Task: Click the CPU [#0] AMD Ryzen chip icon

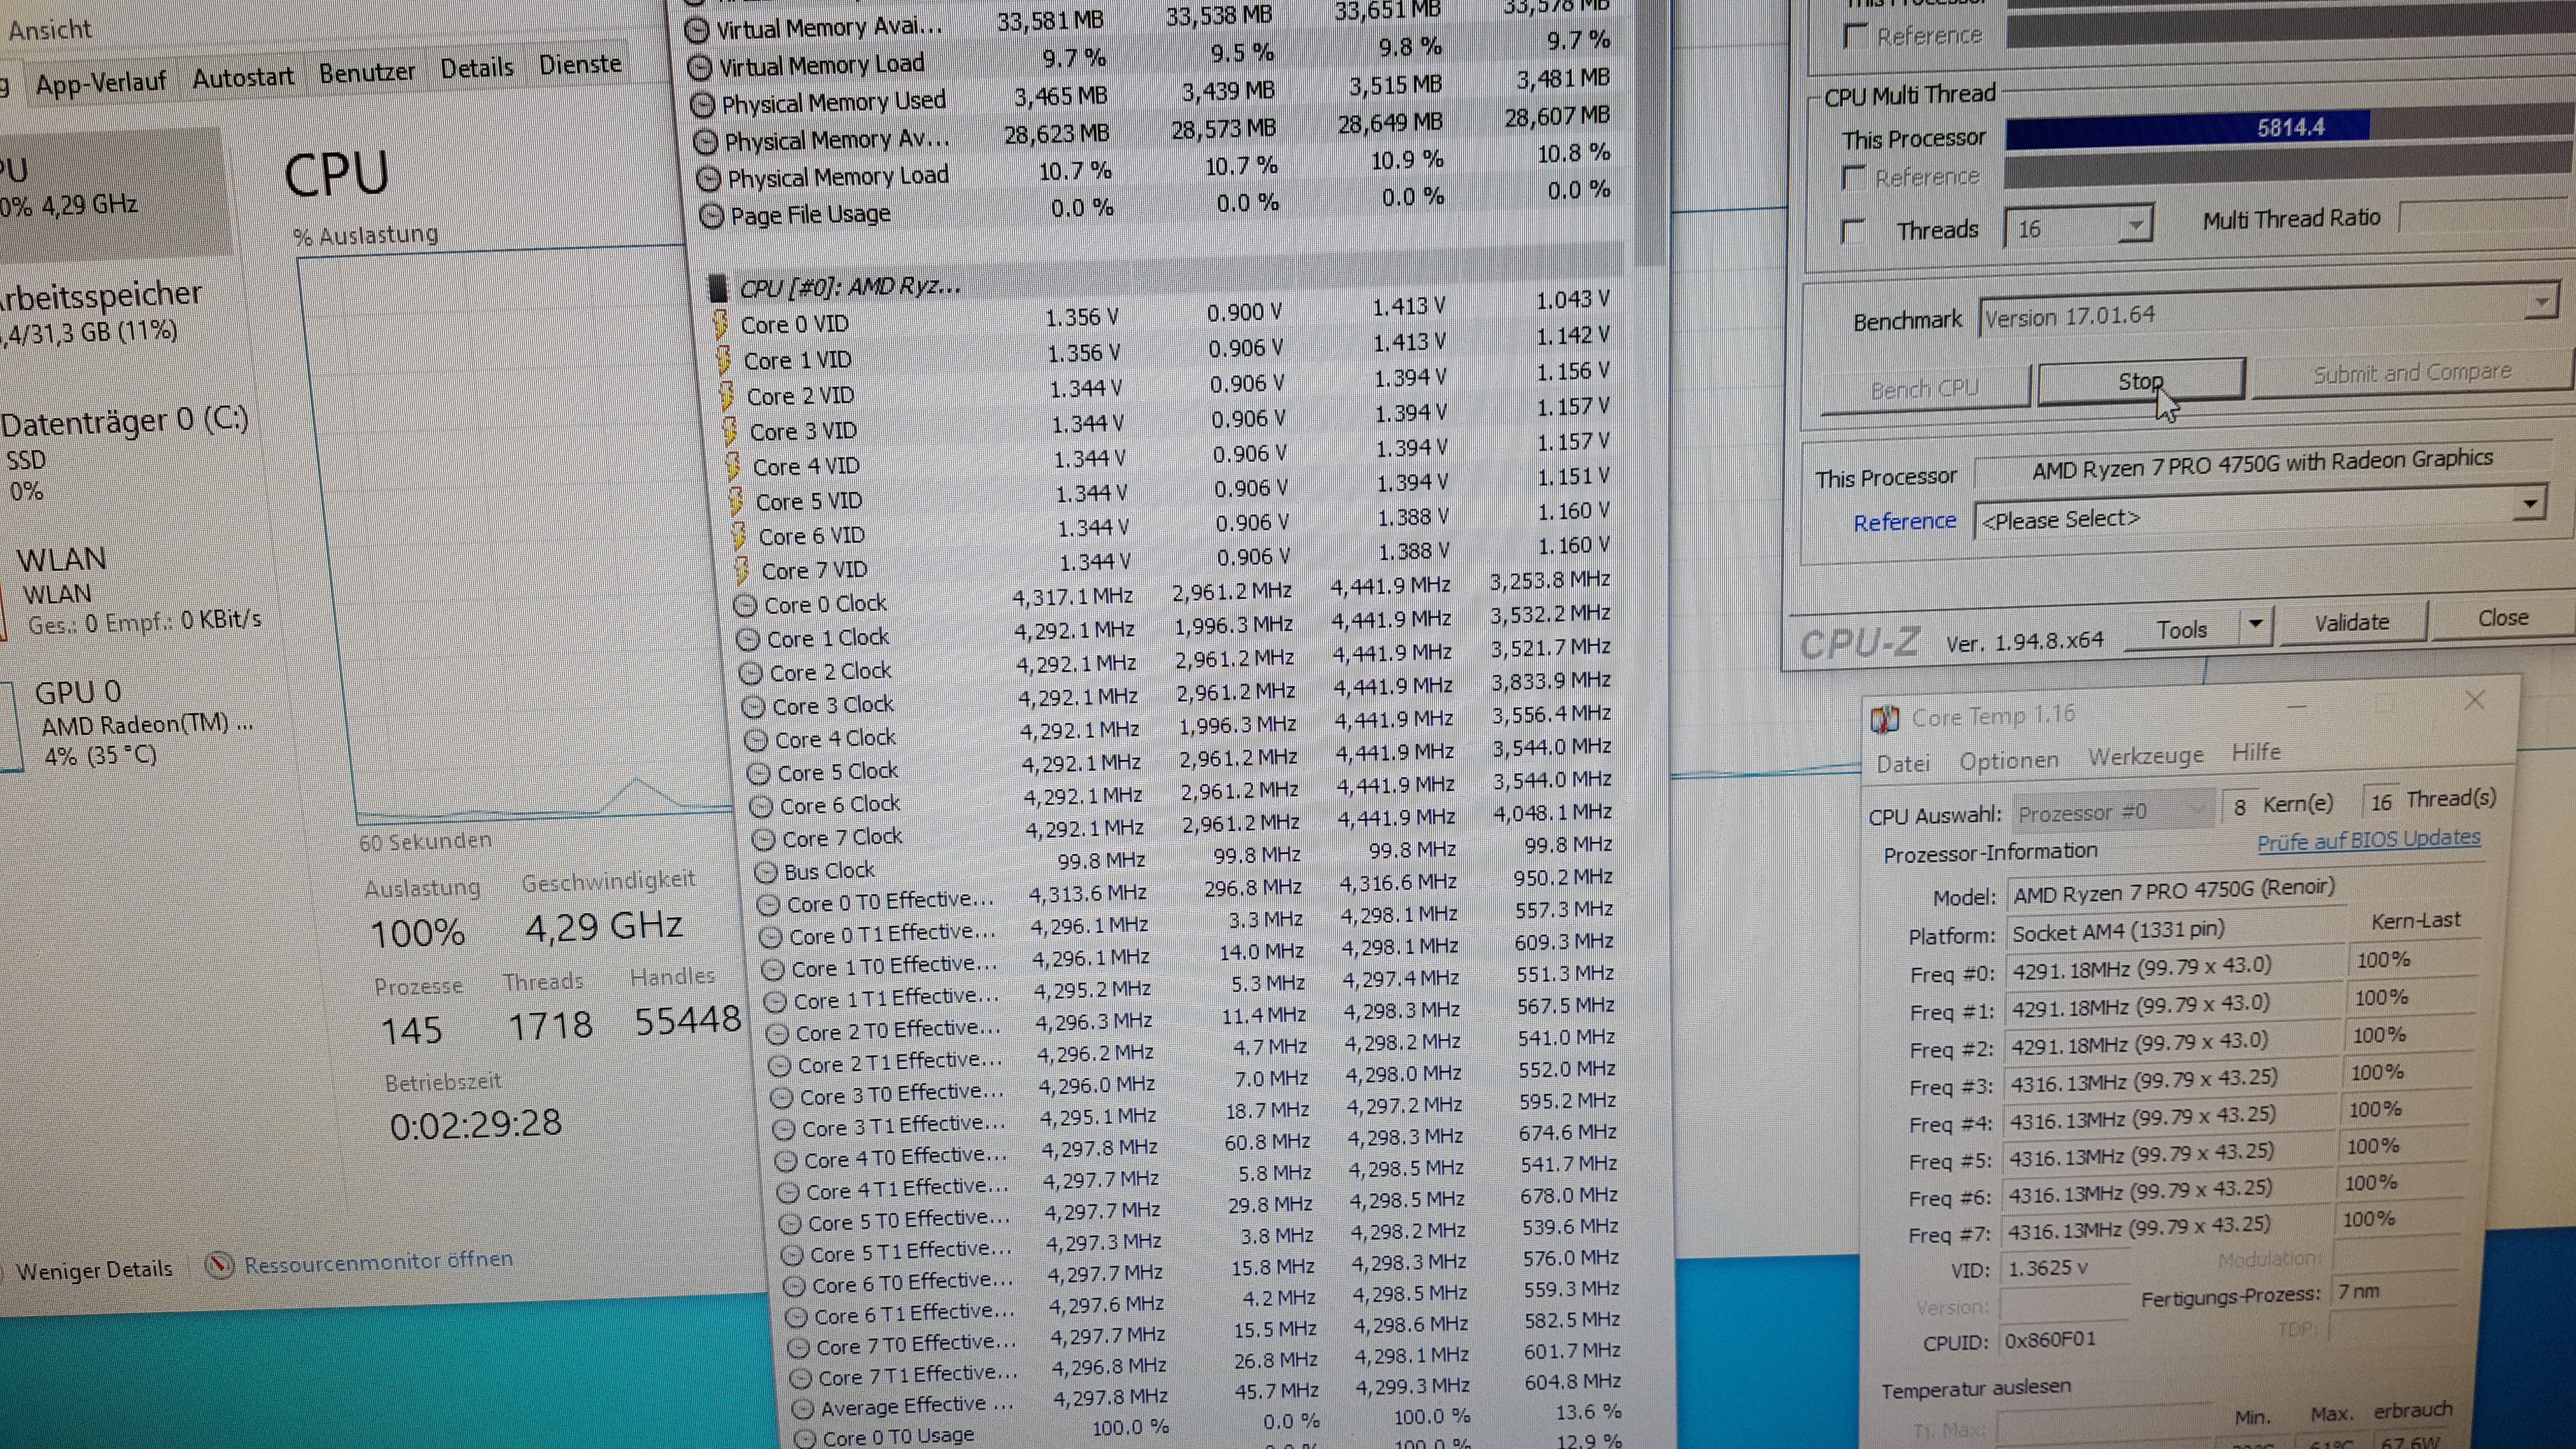Action: 717,289
